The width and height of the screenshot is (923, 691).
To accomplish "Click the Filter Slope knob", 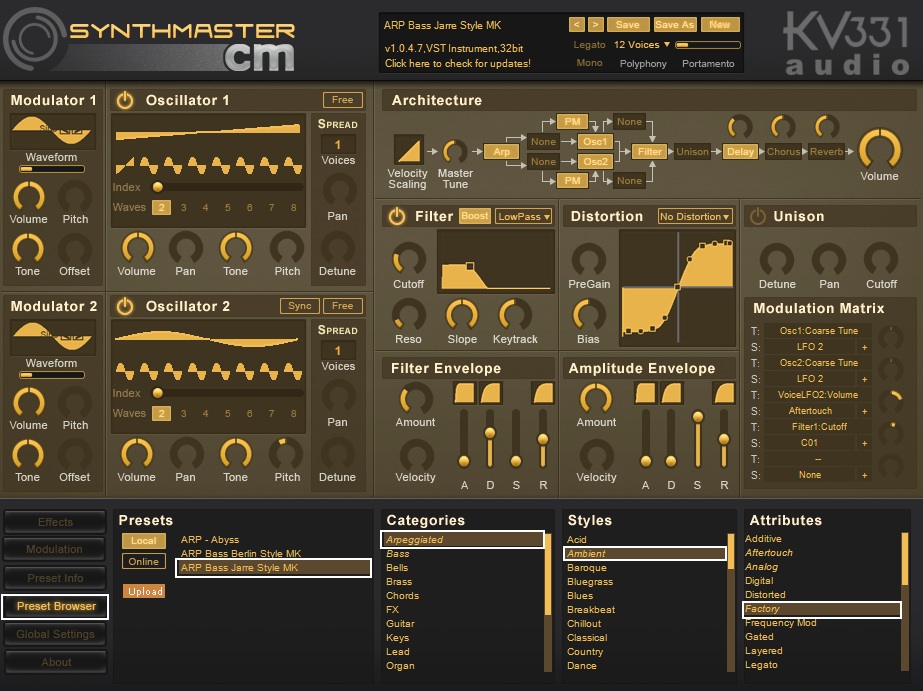I will [462, 314].
